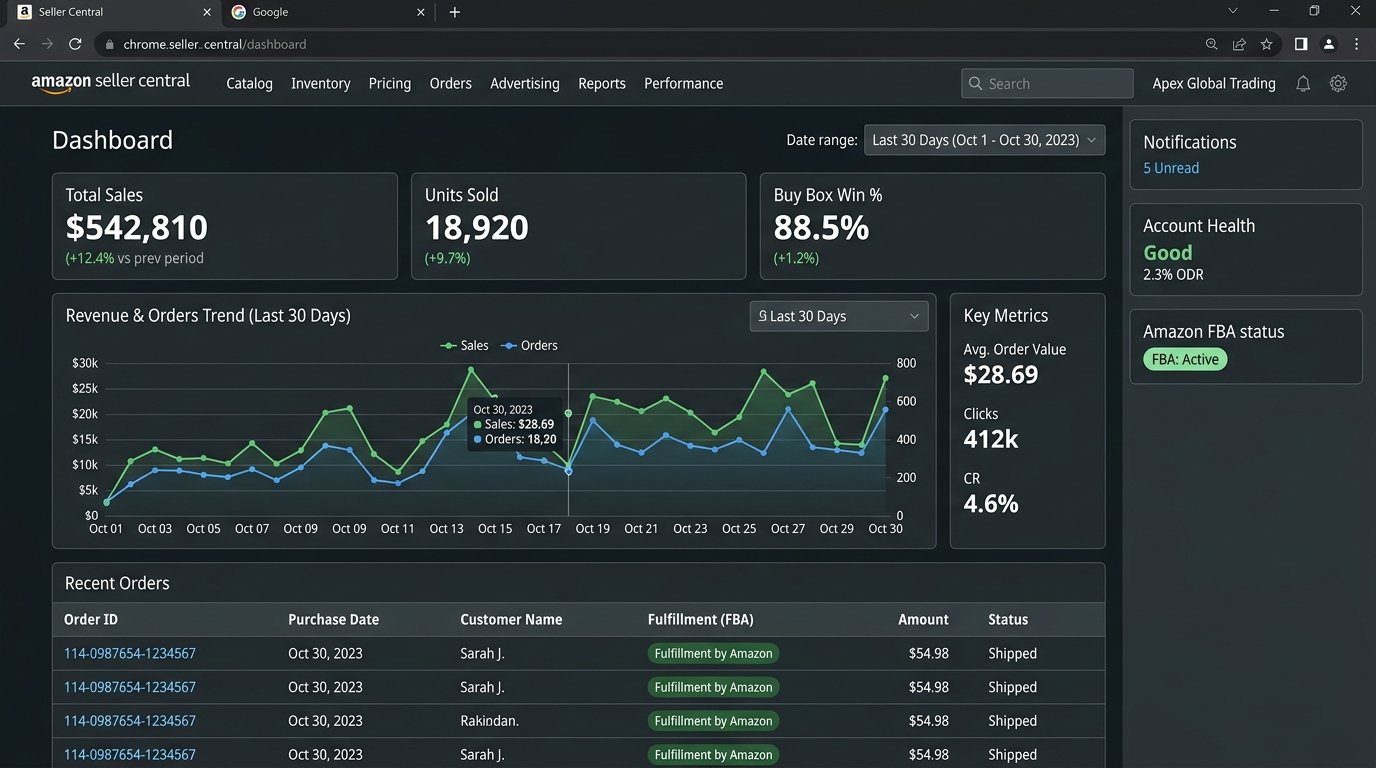
Task: Click the Customer Name column header
Action: tap(511, 620)
